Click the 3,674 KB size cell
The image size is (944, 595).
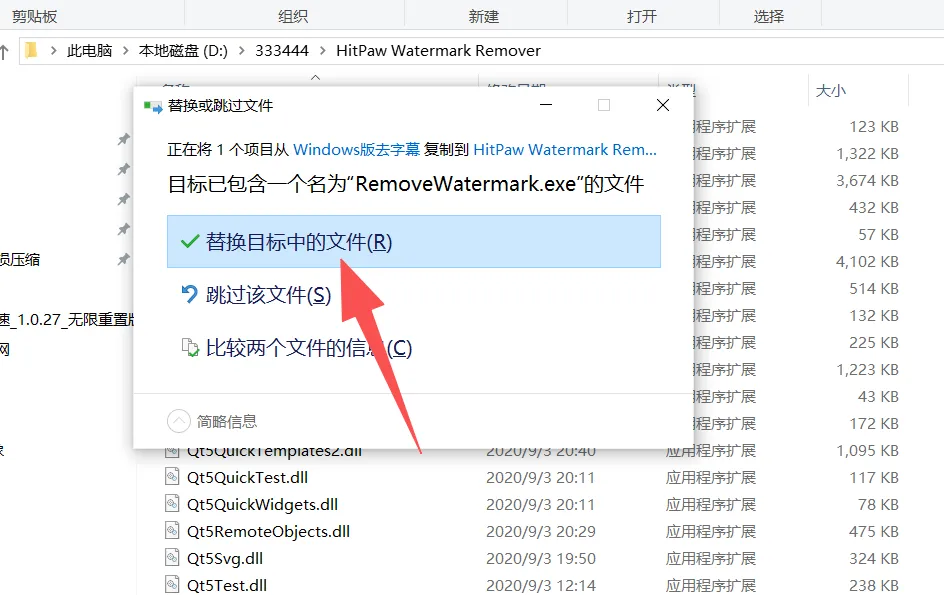[868, 181]
